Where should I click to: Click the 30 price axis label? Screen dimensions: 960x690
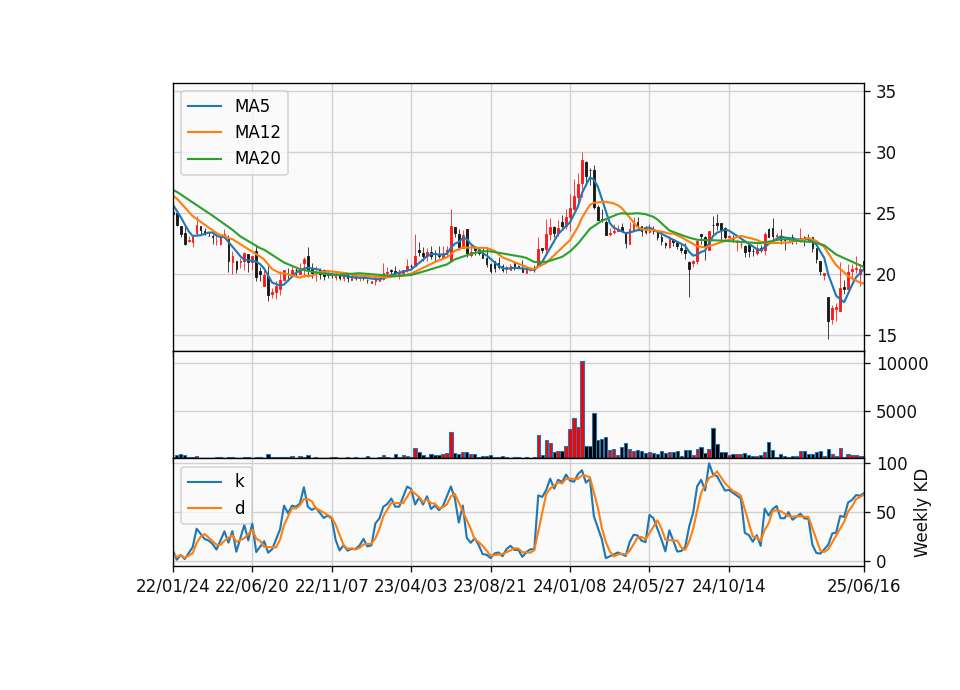[x=885, y=153]
